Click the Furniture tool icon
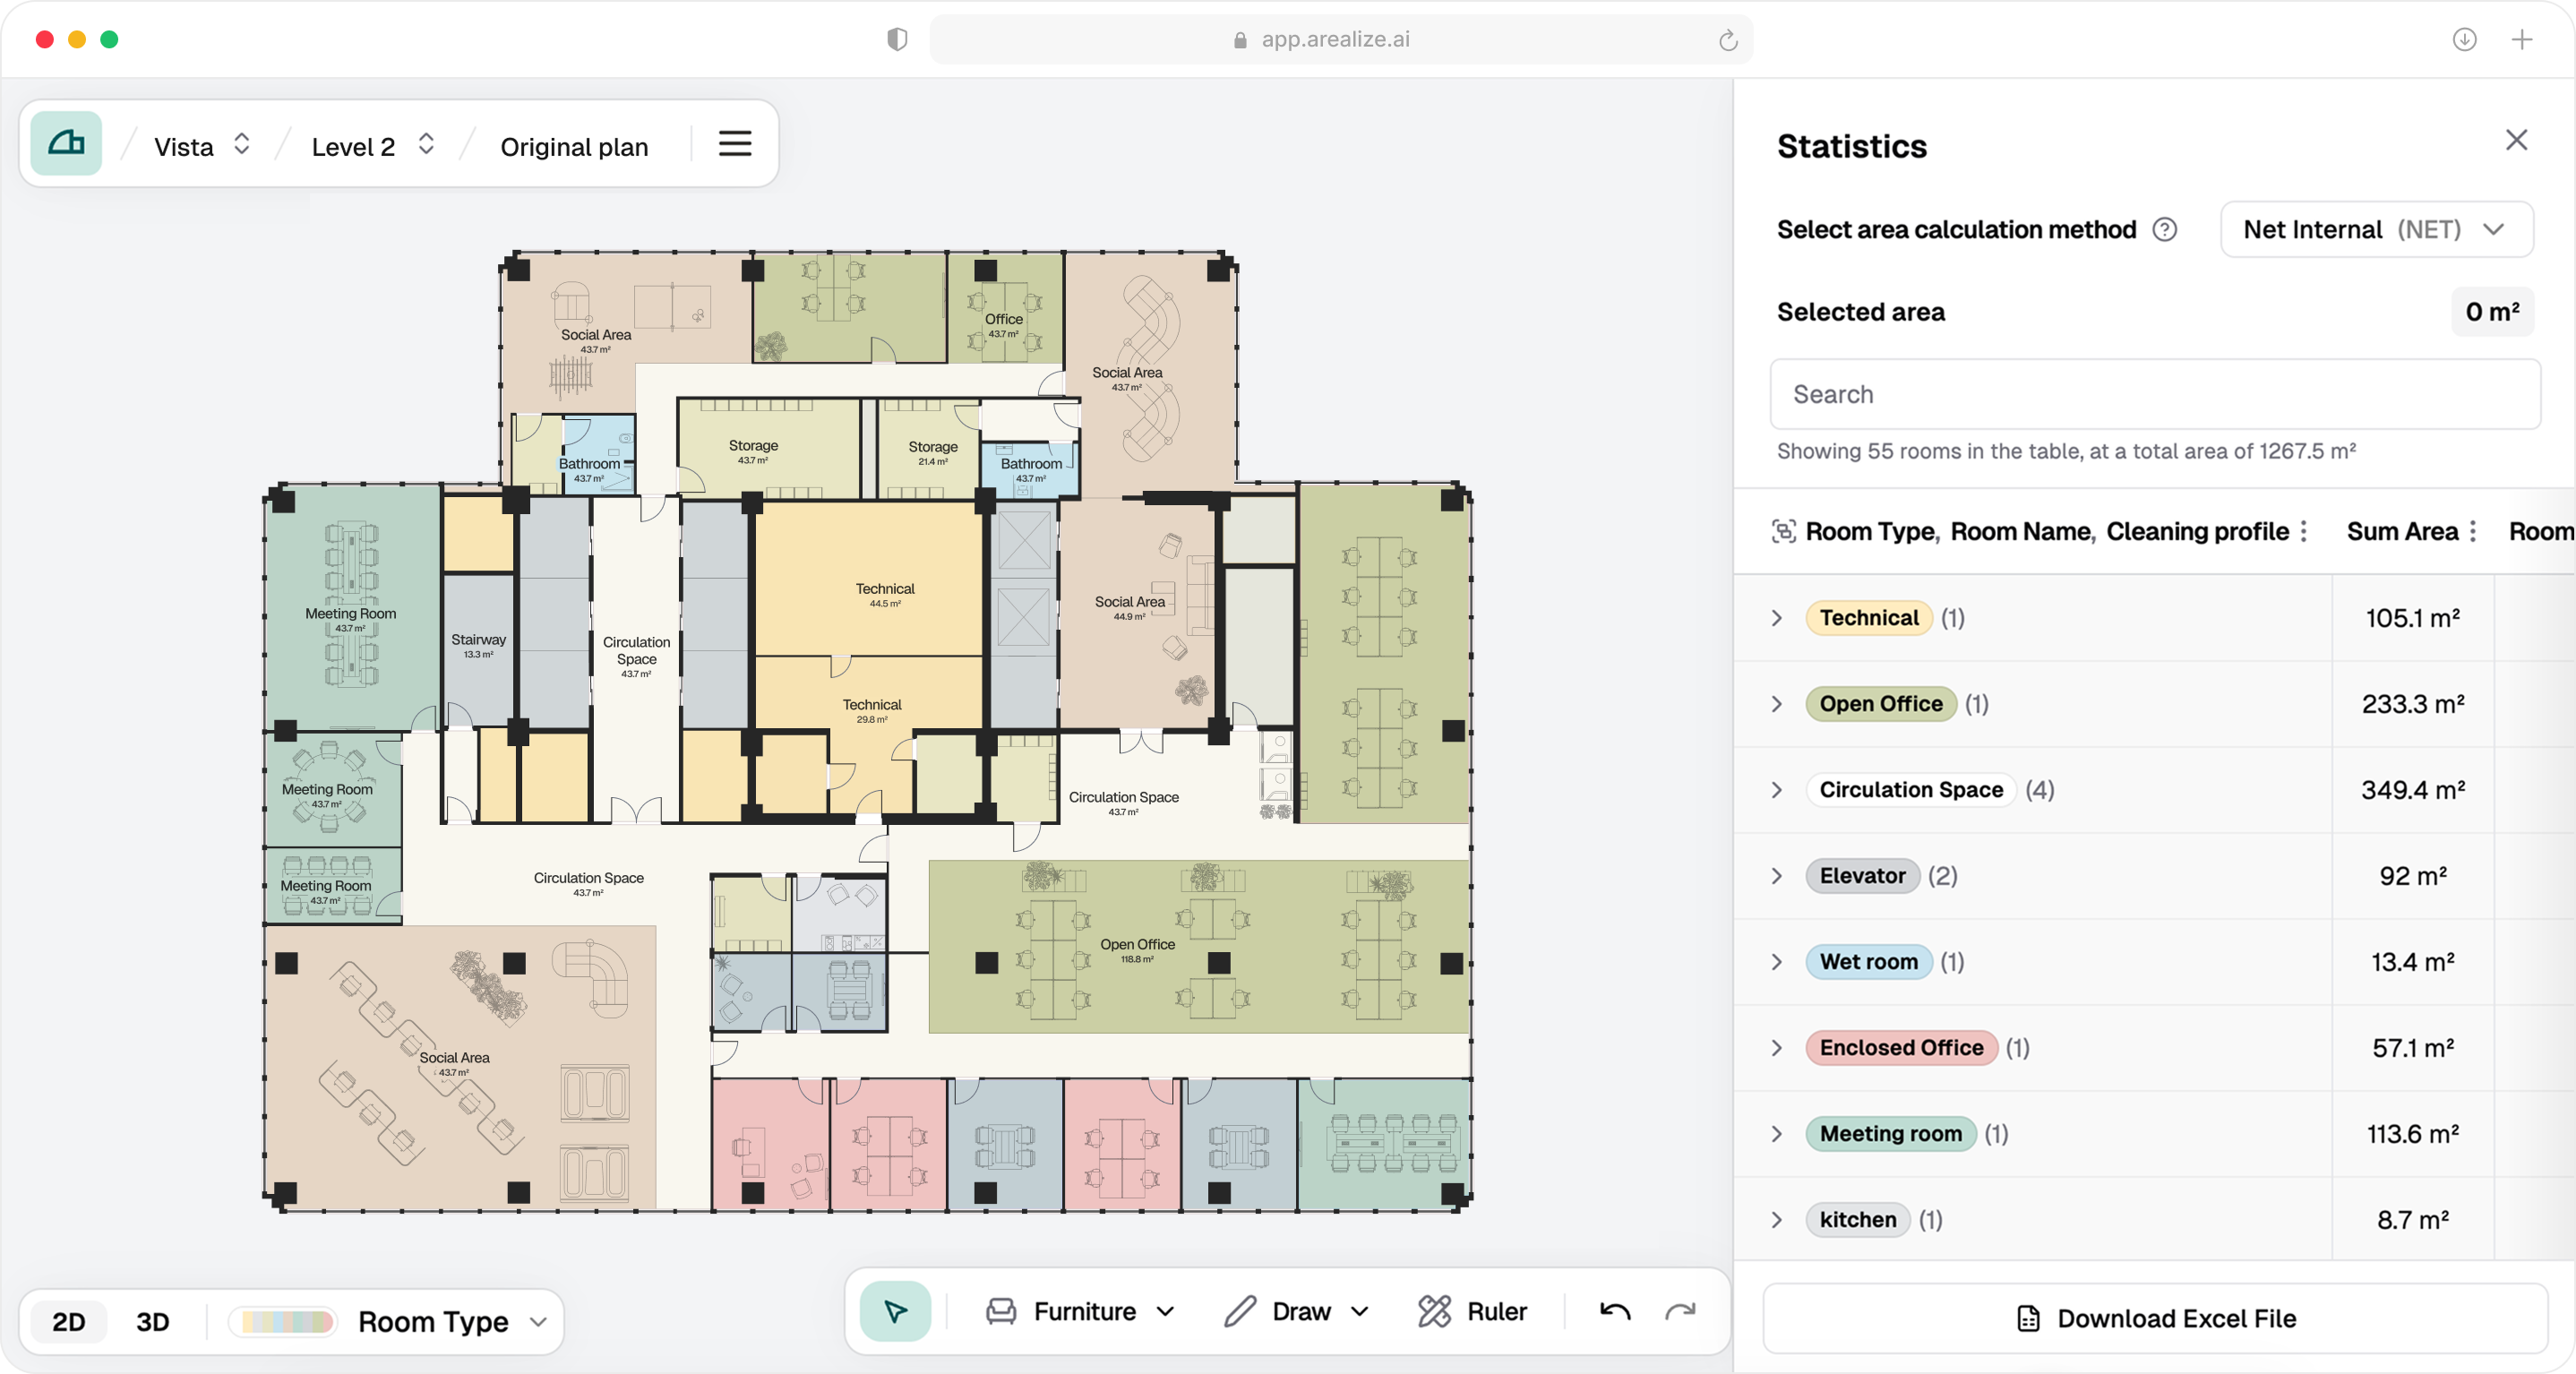Viewport: 2576px width, 1374px height. click(x=1000, y=1311)
